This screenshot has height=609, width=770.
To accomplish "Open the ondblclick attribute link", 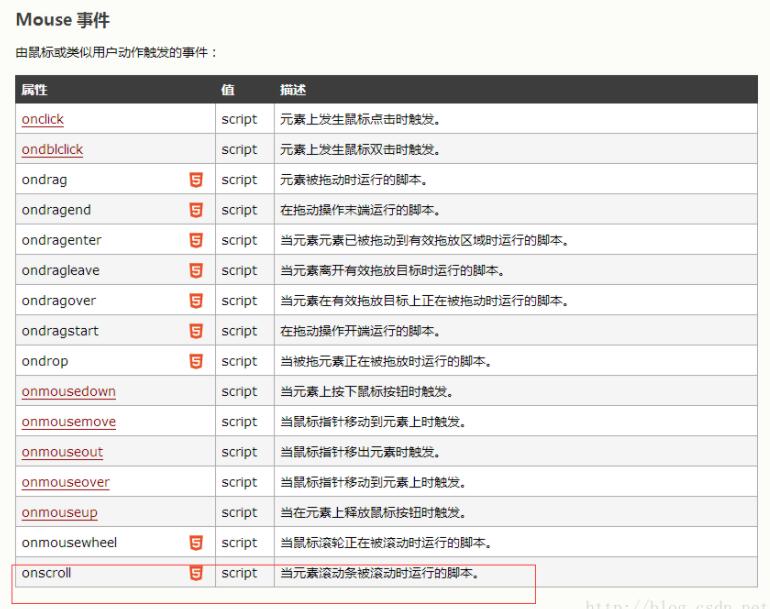I will point(52,150).
